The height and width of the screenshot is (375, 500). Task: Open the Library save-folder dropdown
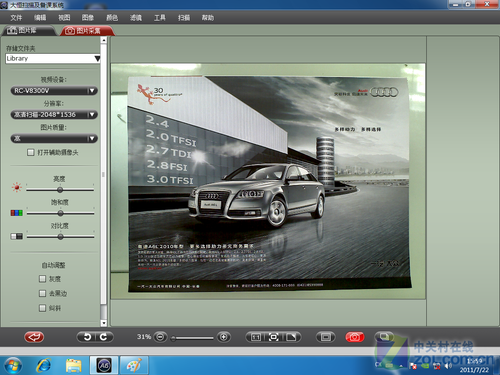[53, 58]
